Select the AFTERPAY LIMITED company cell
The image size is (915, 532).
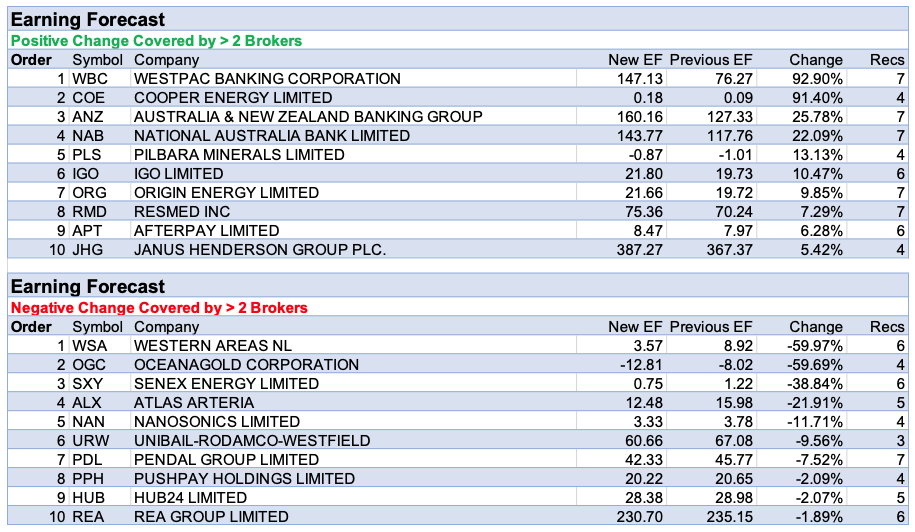(206, 231)
